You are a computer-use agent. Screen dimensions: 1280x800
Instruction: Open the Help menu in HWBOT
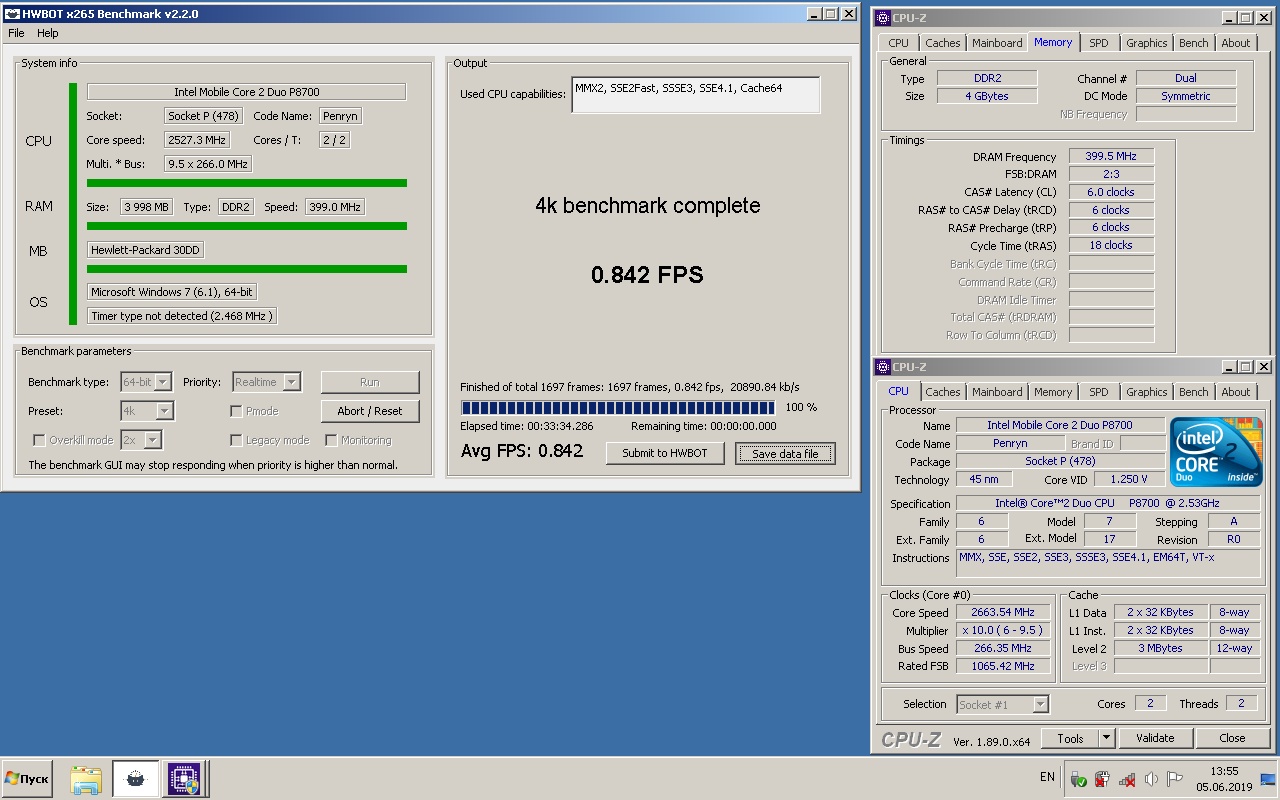click(x=48, y=33)
